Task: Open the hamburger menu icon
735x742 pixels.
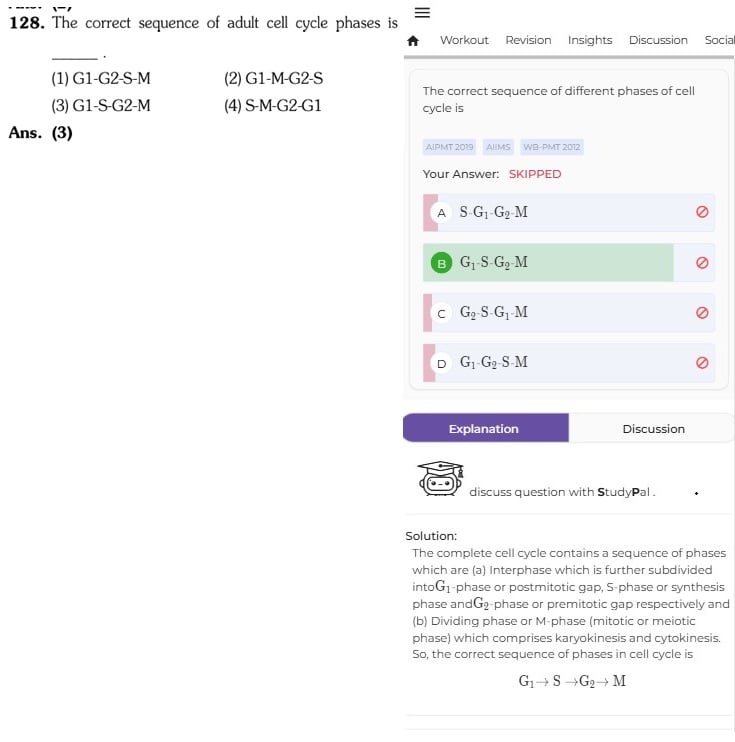Action: [x=422, y=12]
